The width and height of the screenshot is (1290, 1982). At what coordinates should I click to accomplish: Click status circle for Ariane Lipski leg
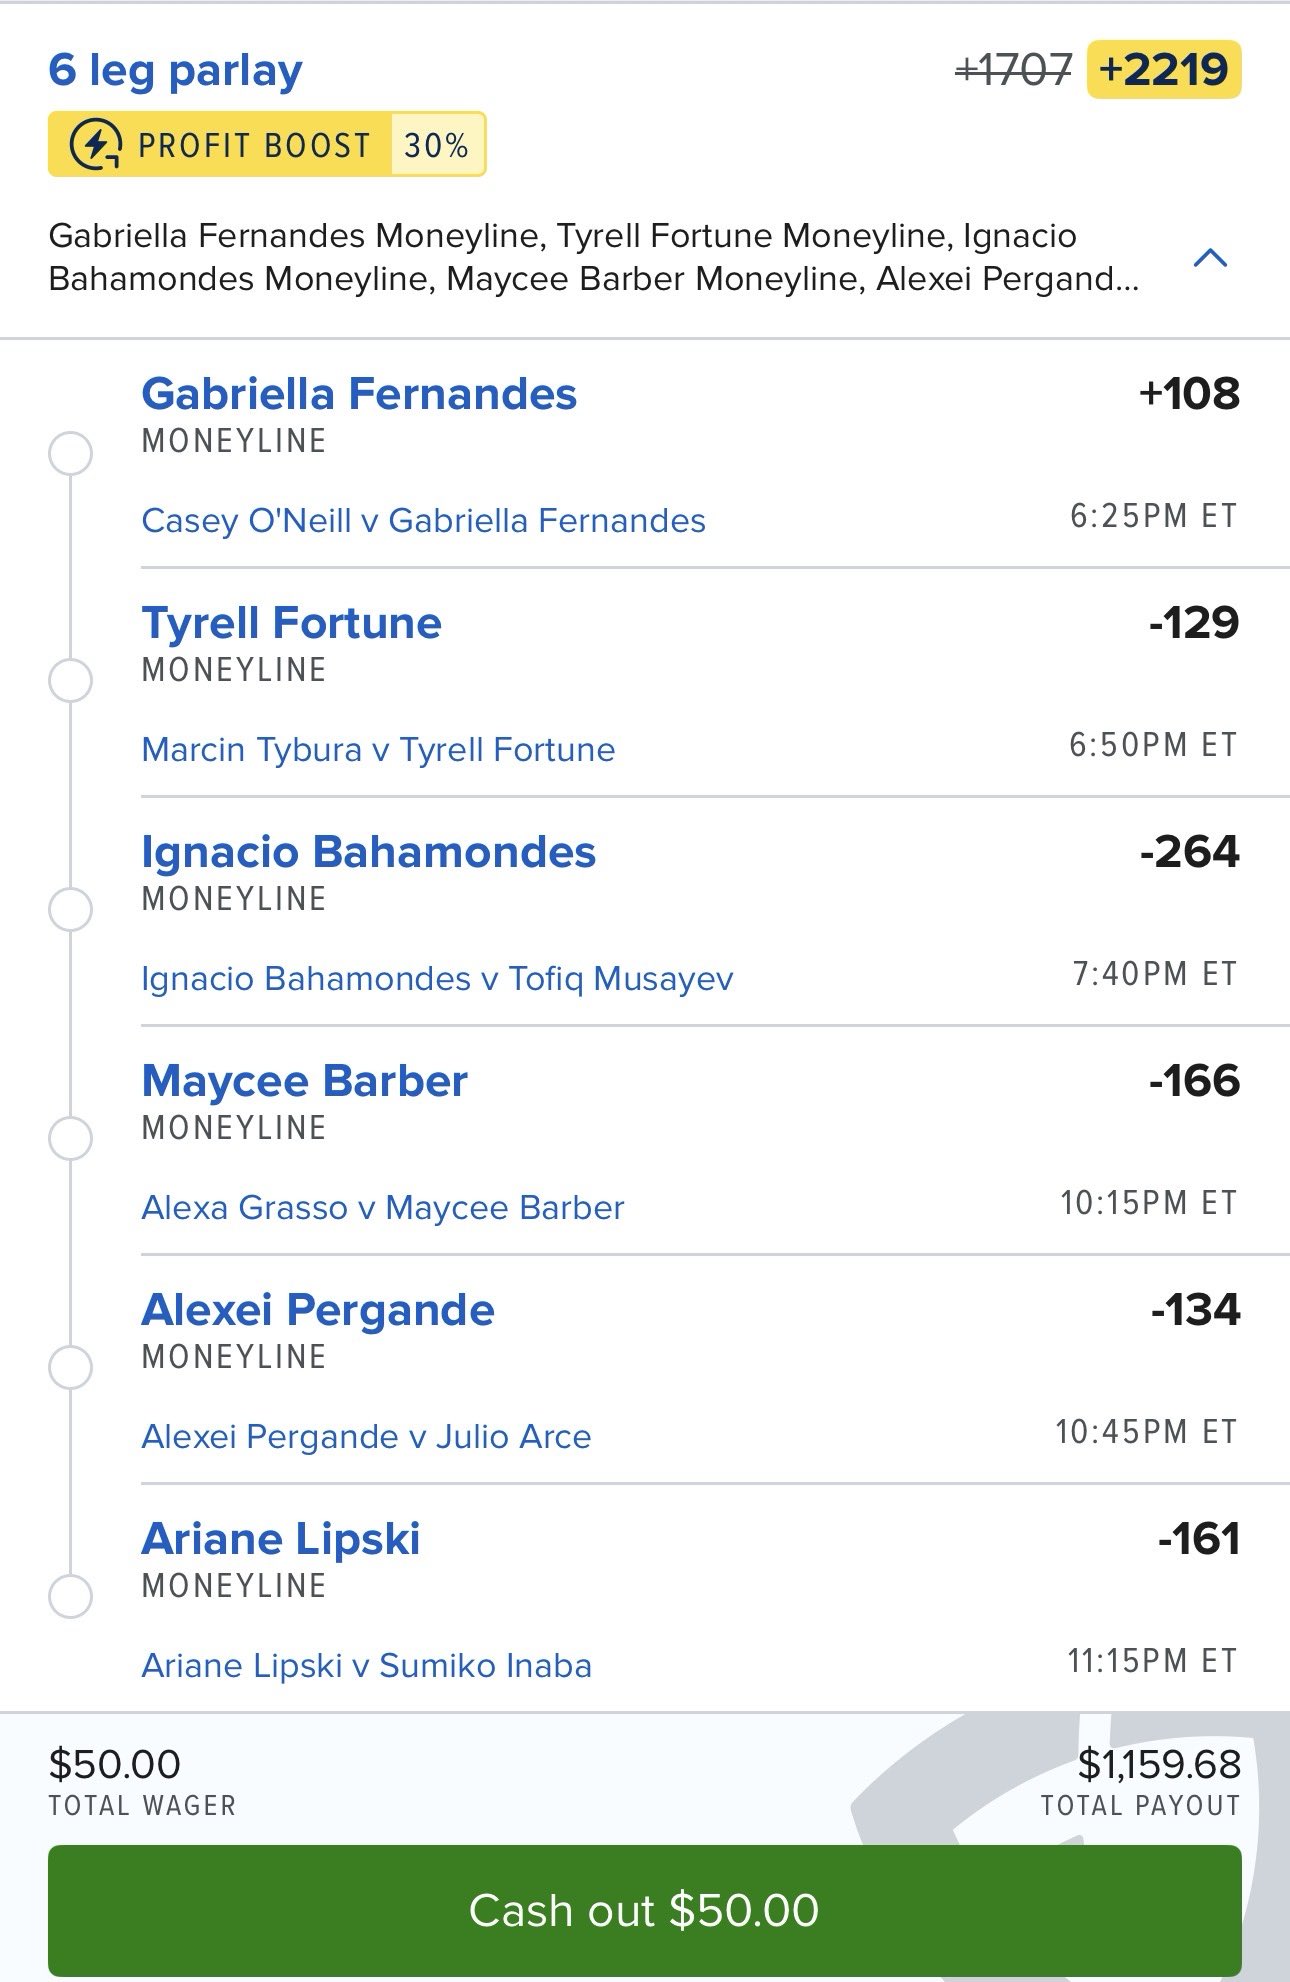[70, 1596]
